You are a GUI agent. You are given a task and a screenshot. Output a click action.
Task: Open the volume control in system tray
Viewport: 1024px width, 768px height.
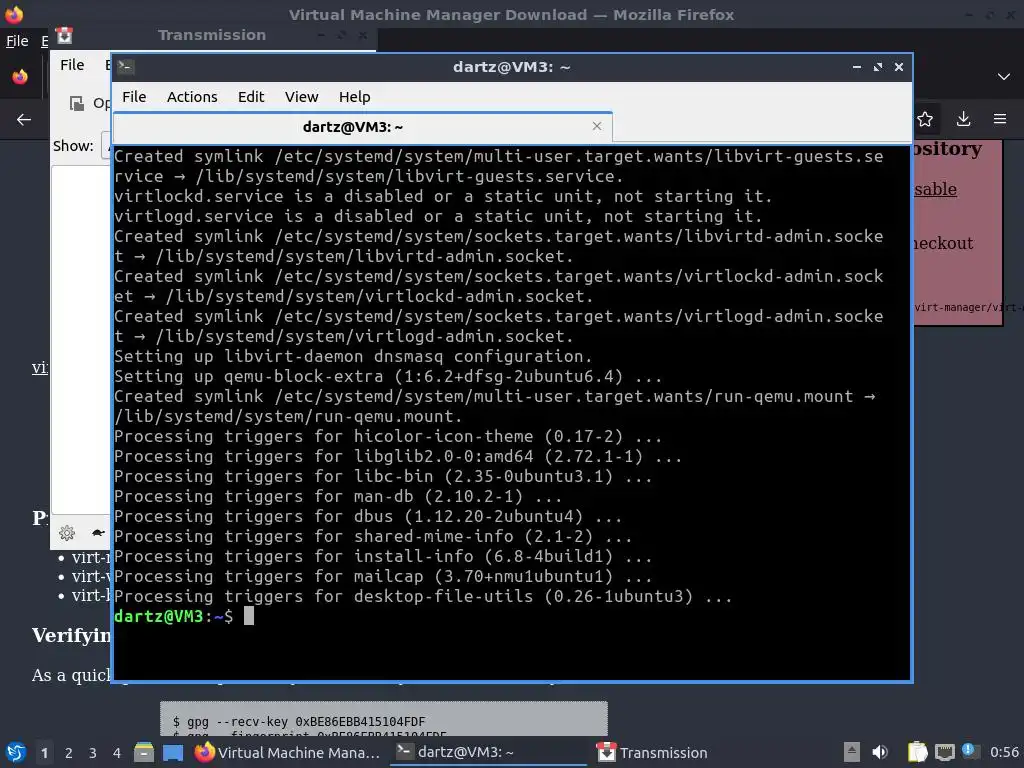(x=880, y=752)
